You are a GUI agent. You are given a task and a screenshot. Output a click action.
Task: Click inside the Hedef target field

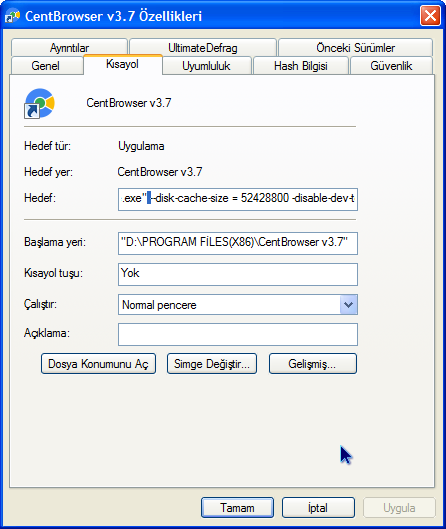click(238, 199)
